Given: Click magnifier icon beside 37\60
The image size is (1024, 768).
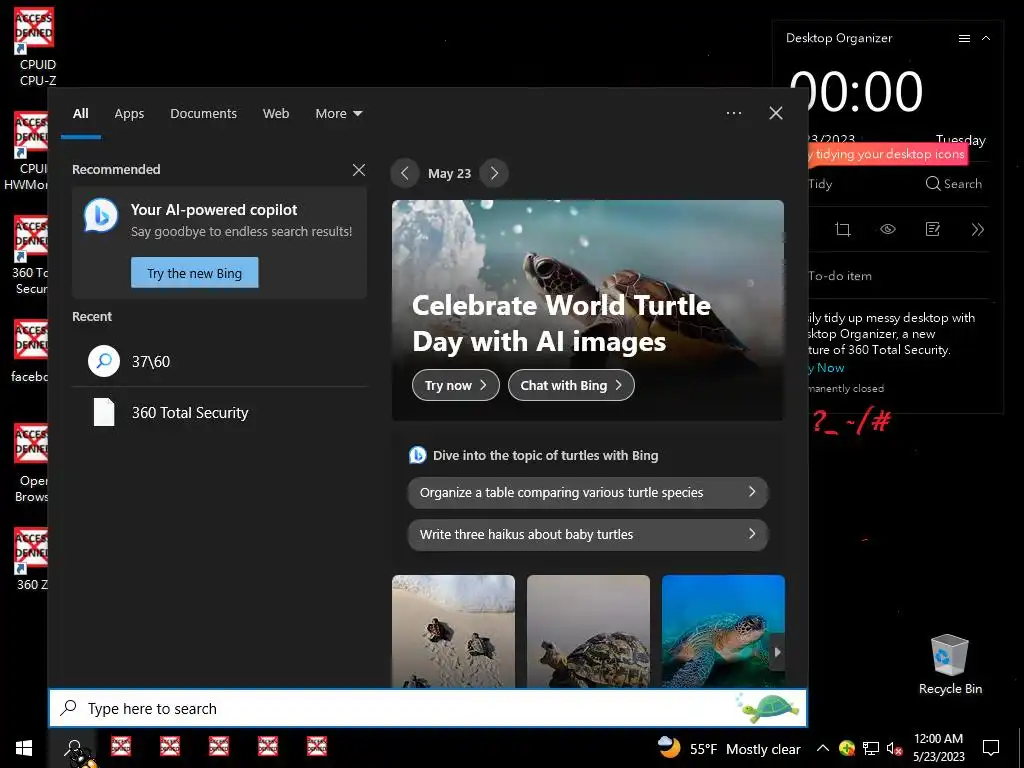Looking at the screenshot, I should point(104,361).
